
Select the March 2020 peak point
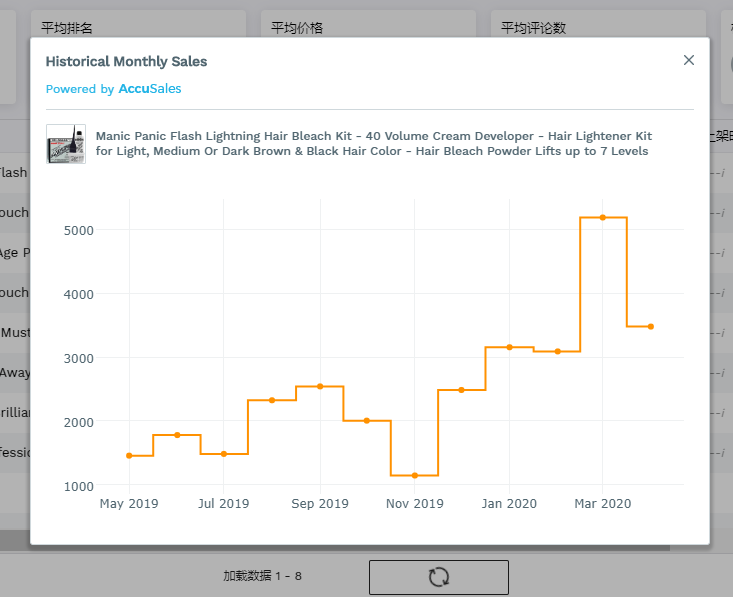603,217
